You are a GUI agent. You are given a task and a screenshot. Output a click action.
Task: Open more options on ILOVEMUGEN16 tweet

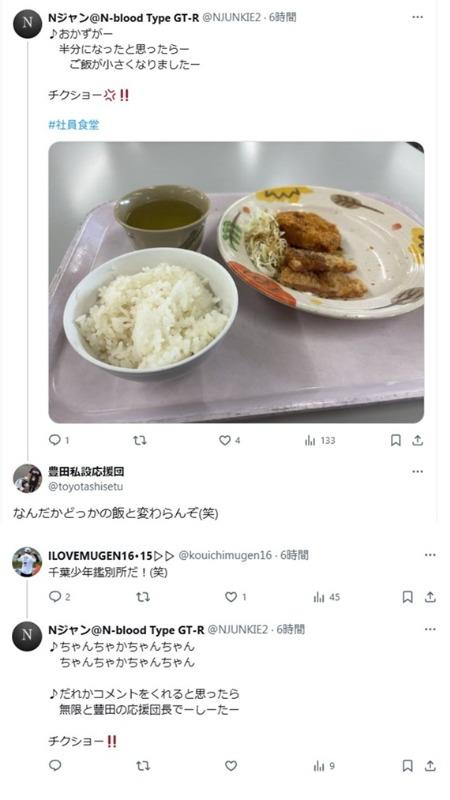(430, 555)
